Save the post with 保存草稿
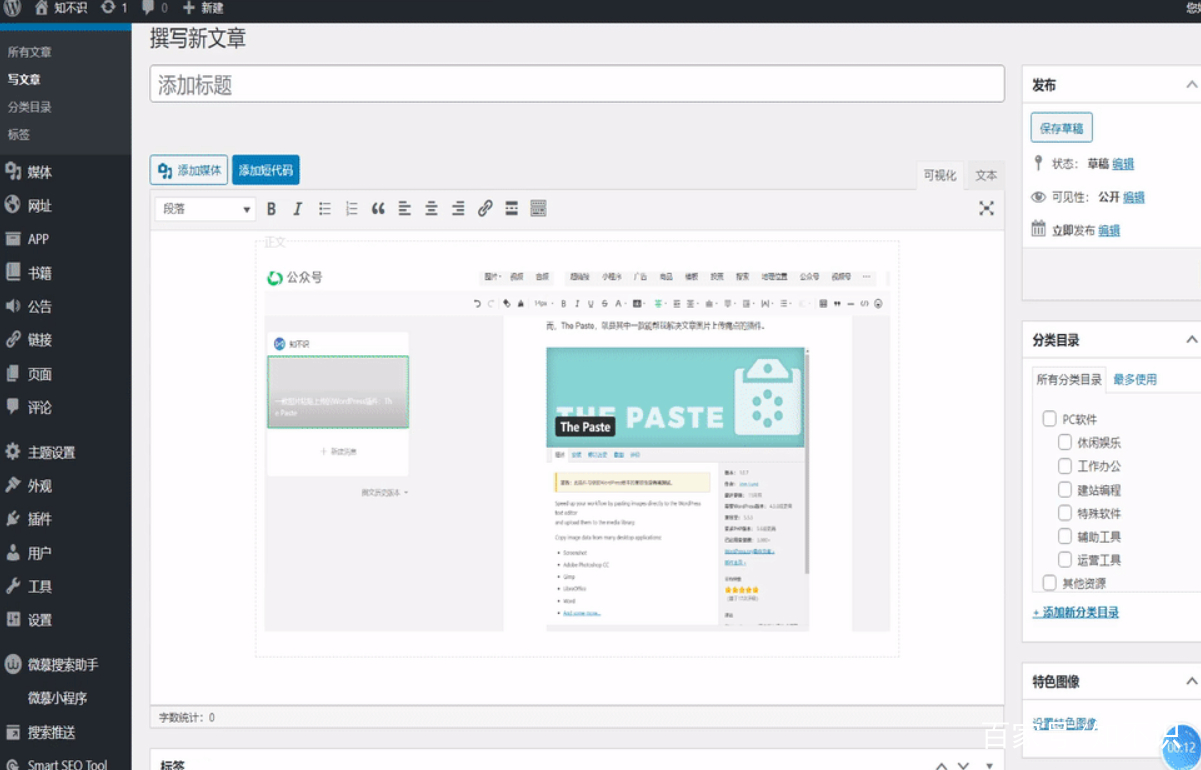Viewport: 1201px width, 770px height. [1062, 128]
